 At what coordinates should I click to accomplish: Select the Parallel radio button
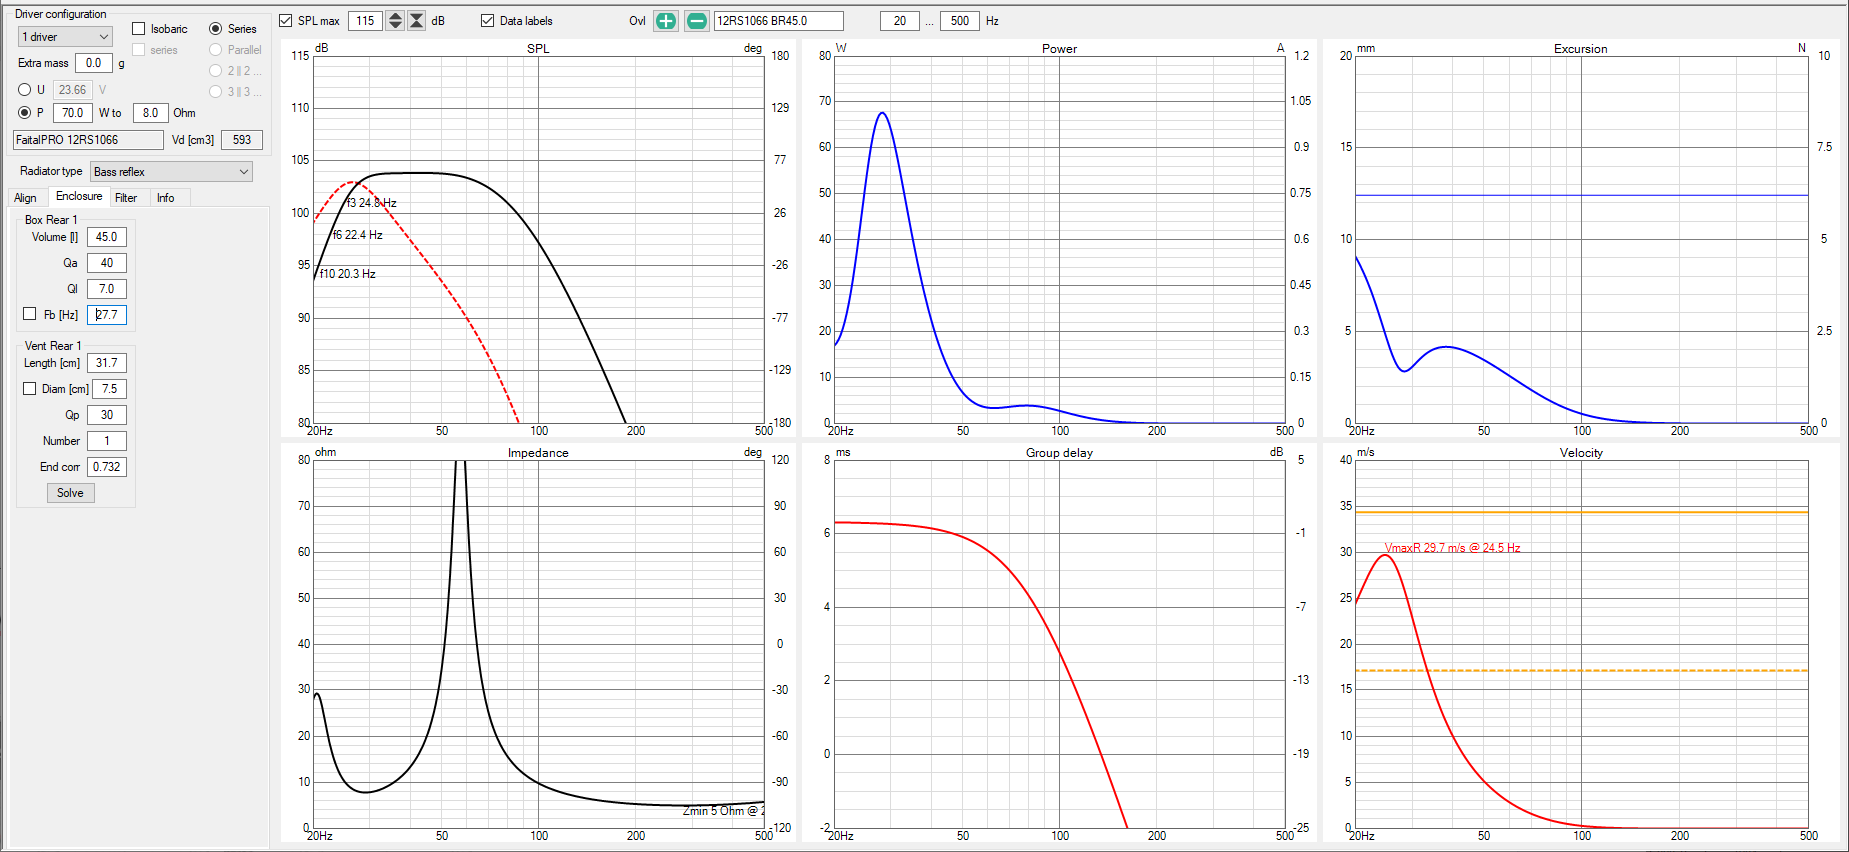point(215,50)
